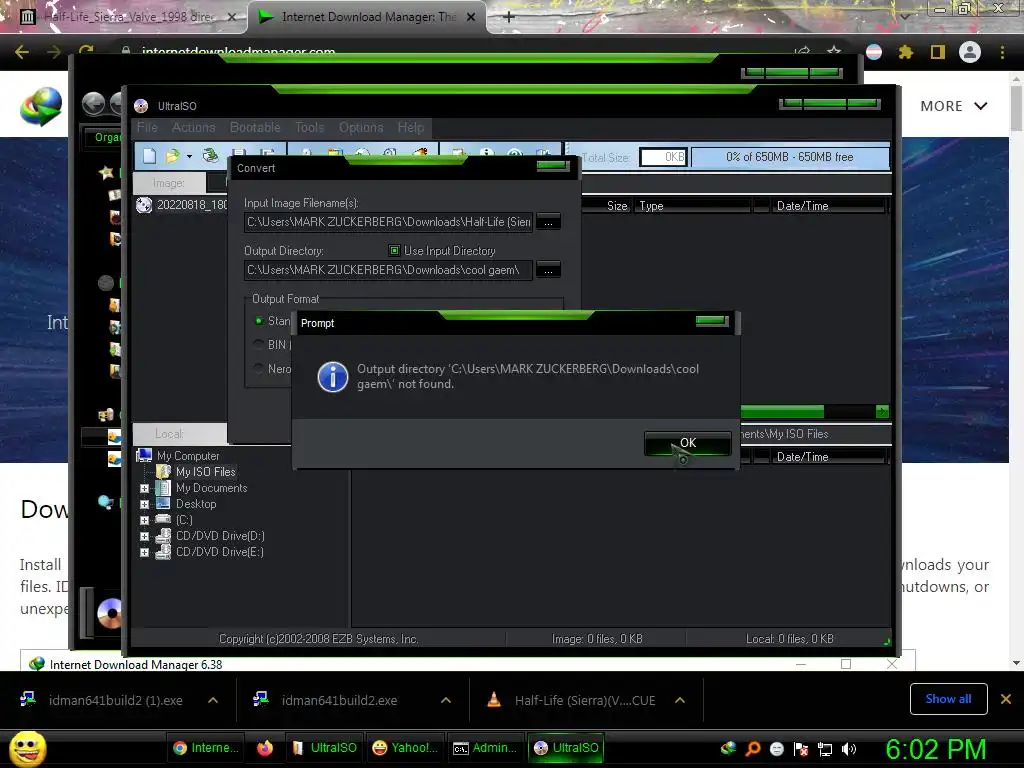1024x768 pixels.
Task: Bookmark this page with the star icon
Action: point(834,52)
